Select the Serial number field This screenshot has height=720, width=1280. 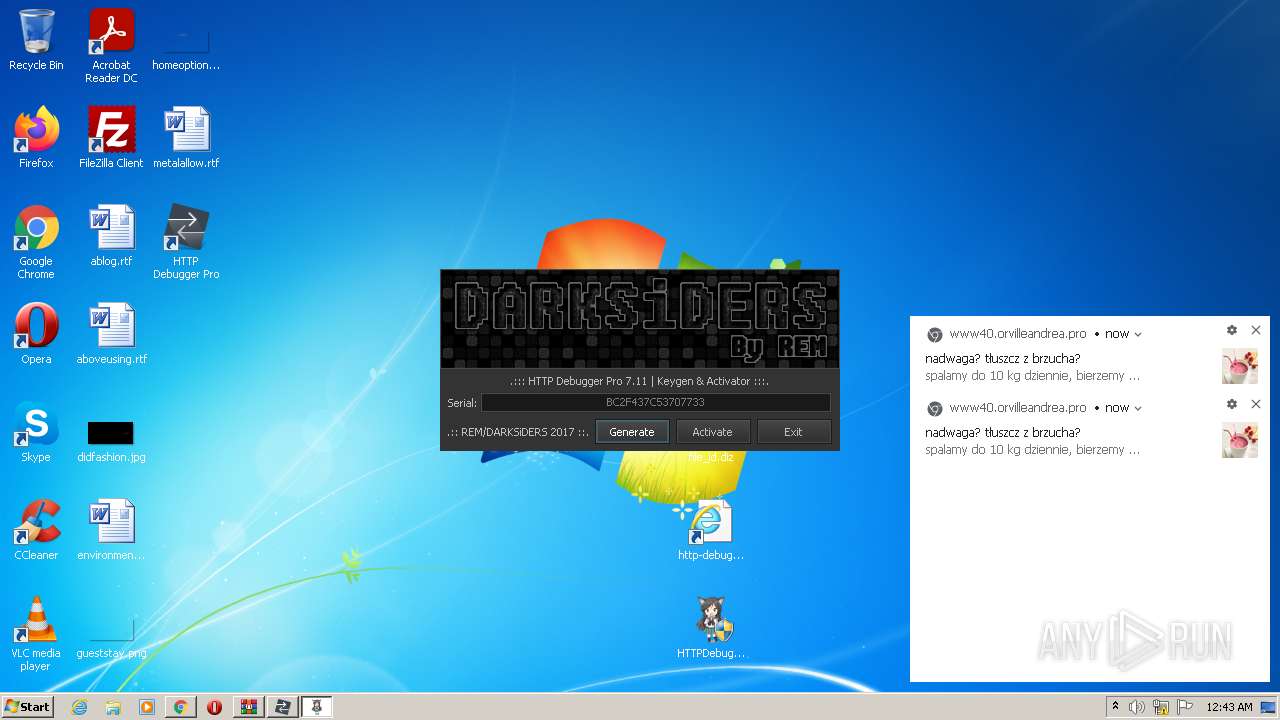(655, 402)
